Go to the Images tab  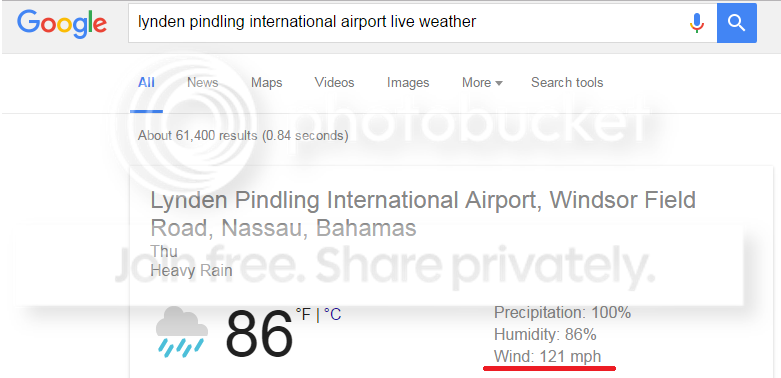click(x=408, y=83)
